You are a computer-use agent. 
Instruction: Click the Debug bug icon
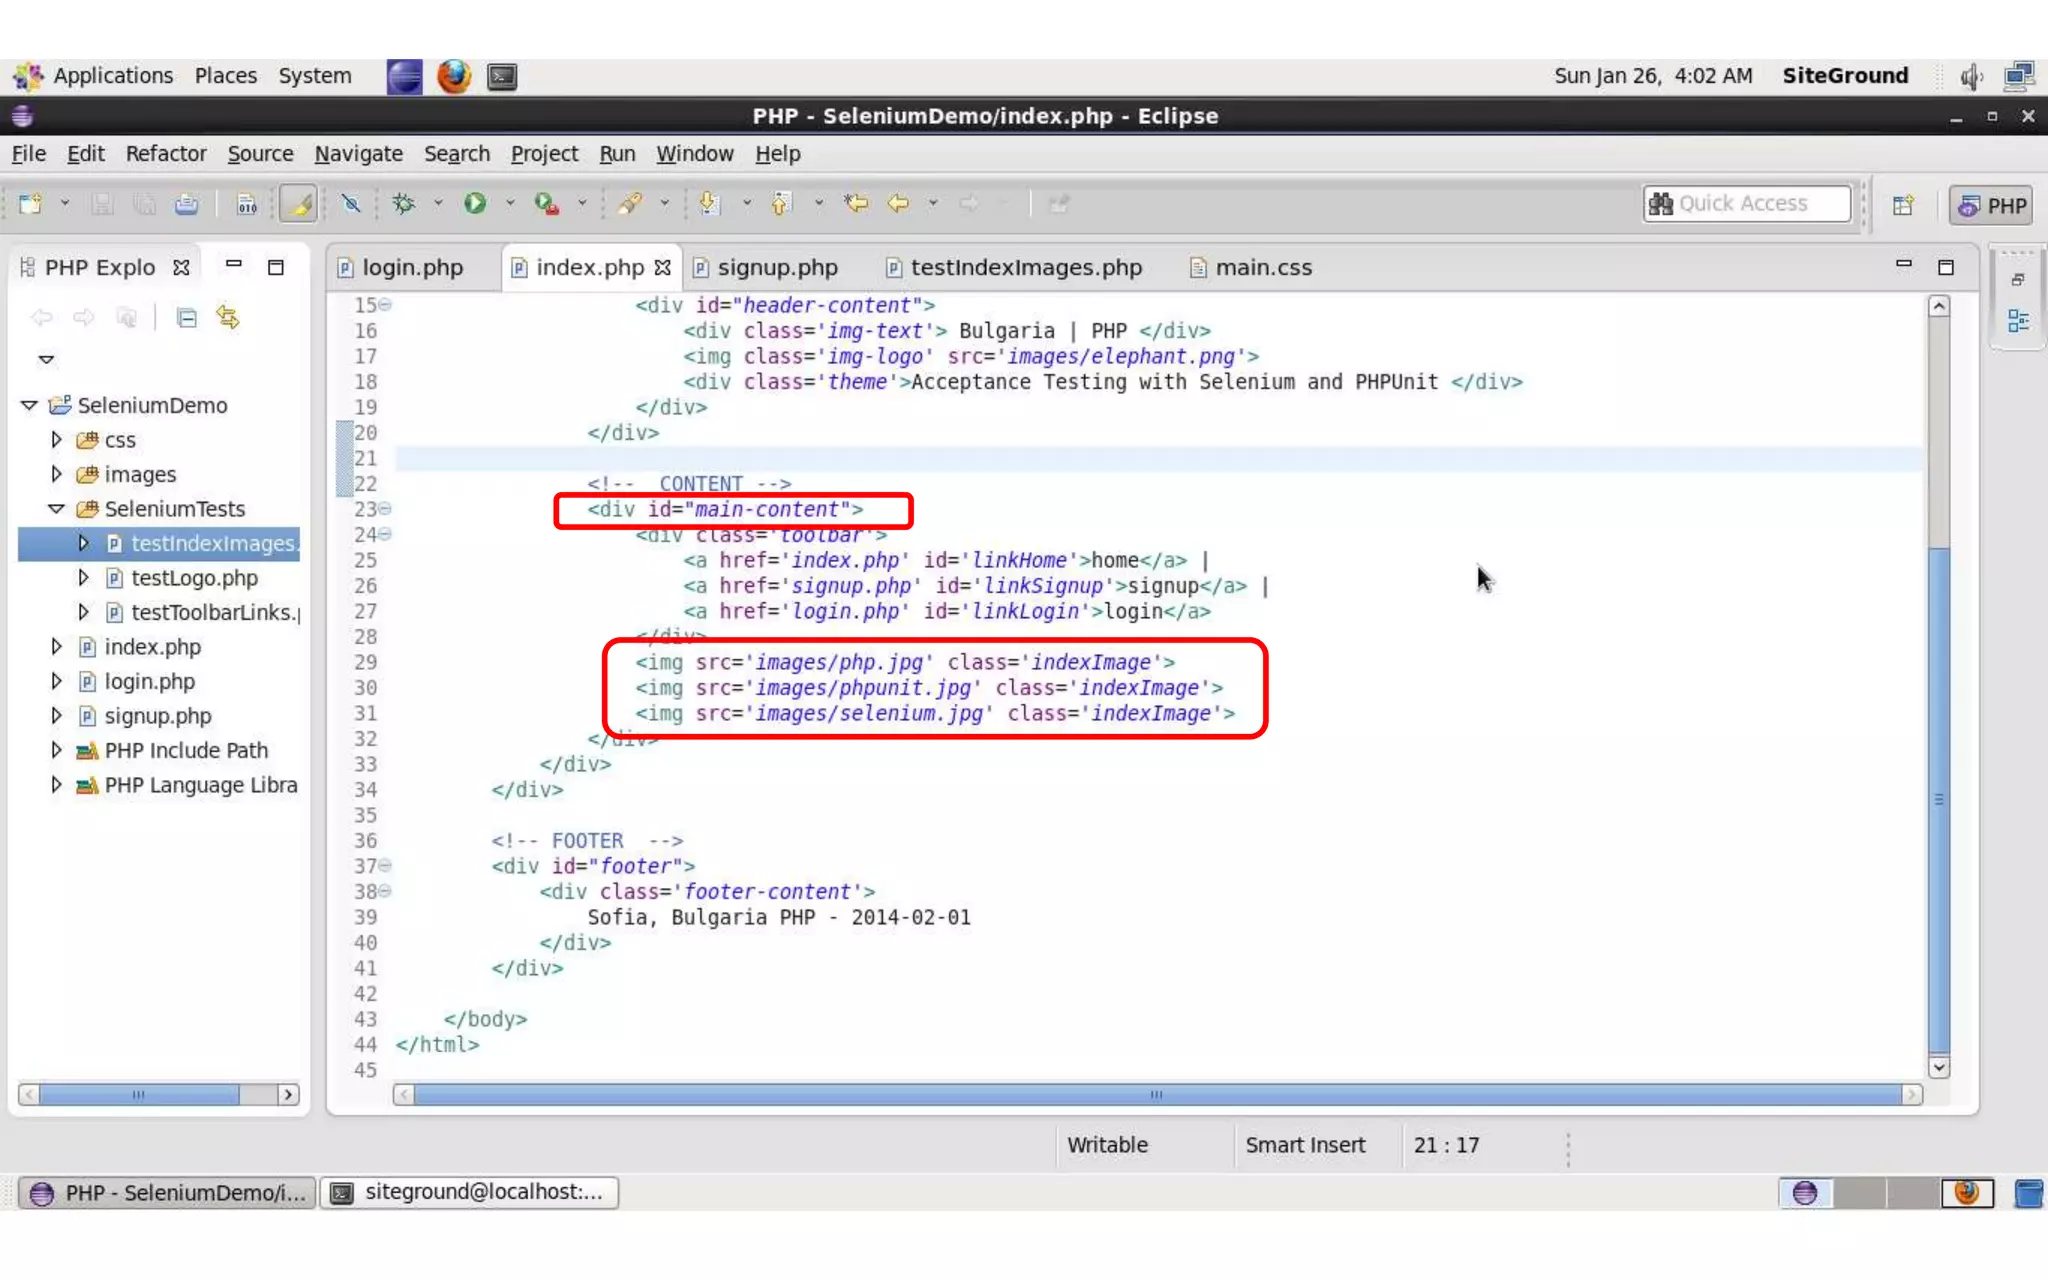click(404, 204)
